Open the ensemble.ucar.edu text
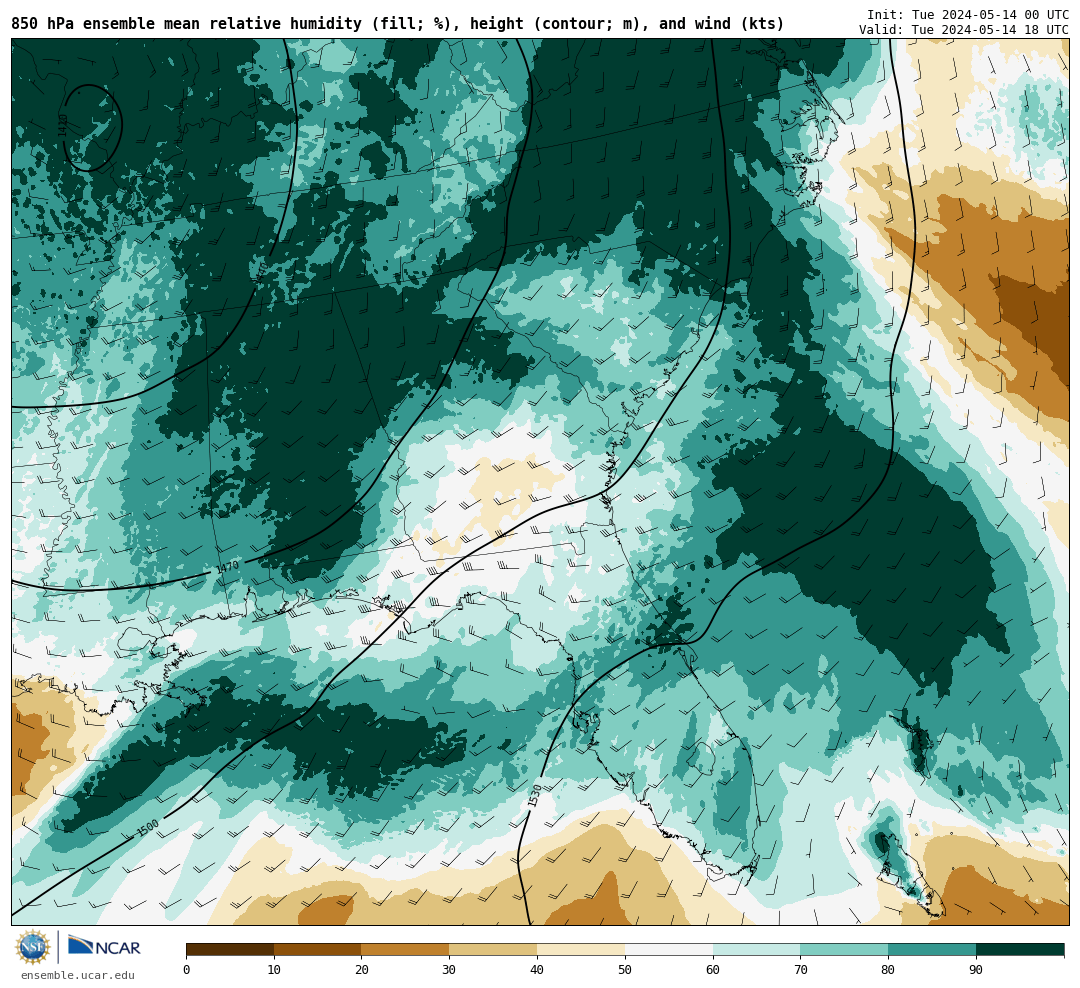This screenshot has height=988, width=1080. pos(78,975)
